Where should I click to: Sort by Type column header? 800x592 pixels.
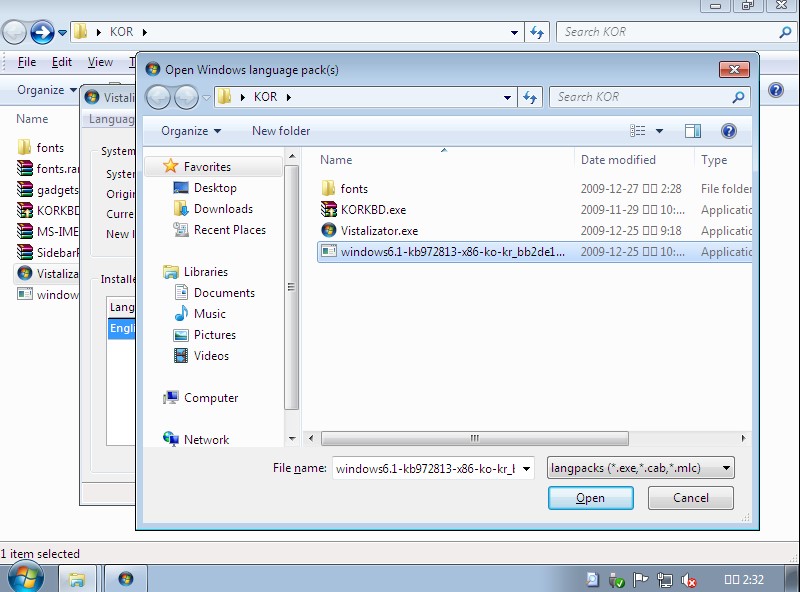tap(714, 160)
